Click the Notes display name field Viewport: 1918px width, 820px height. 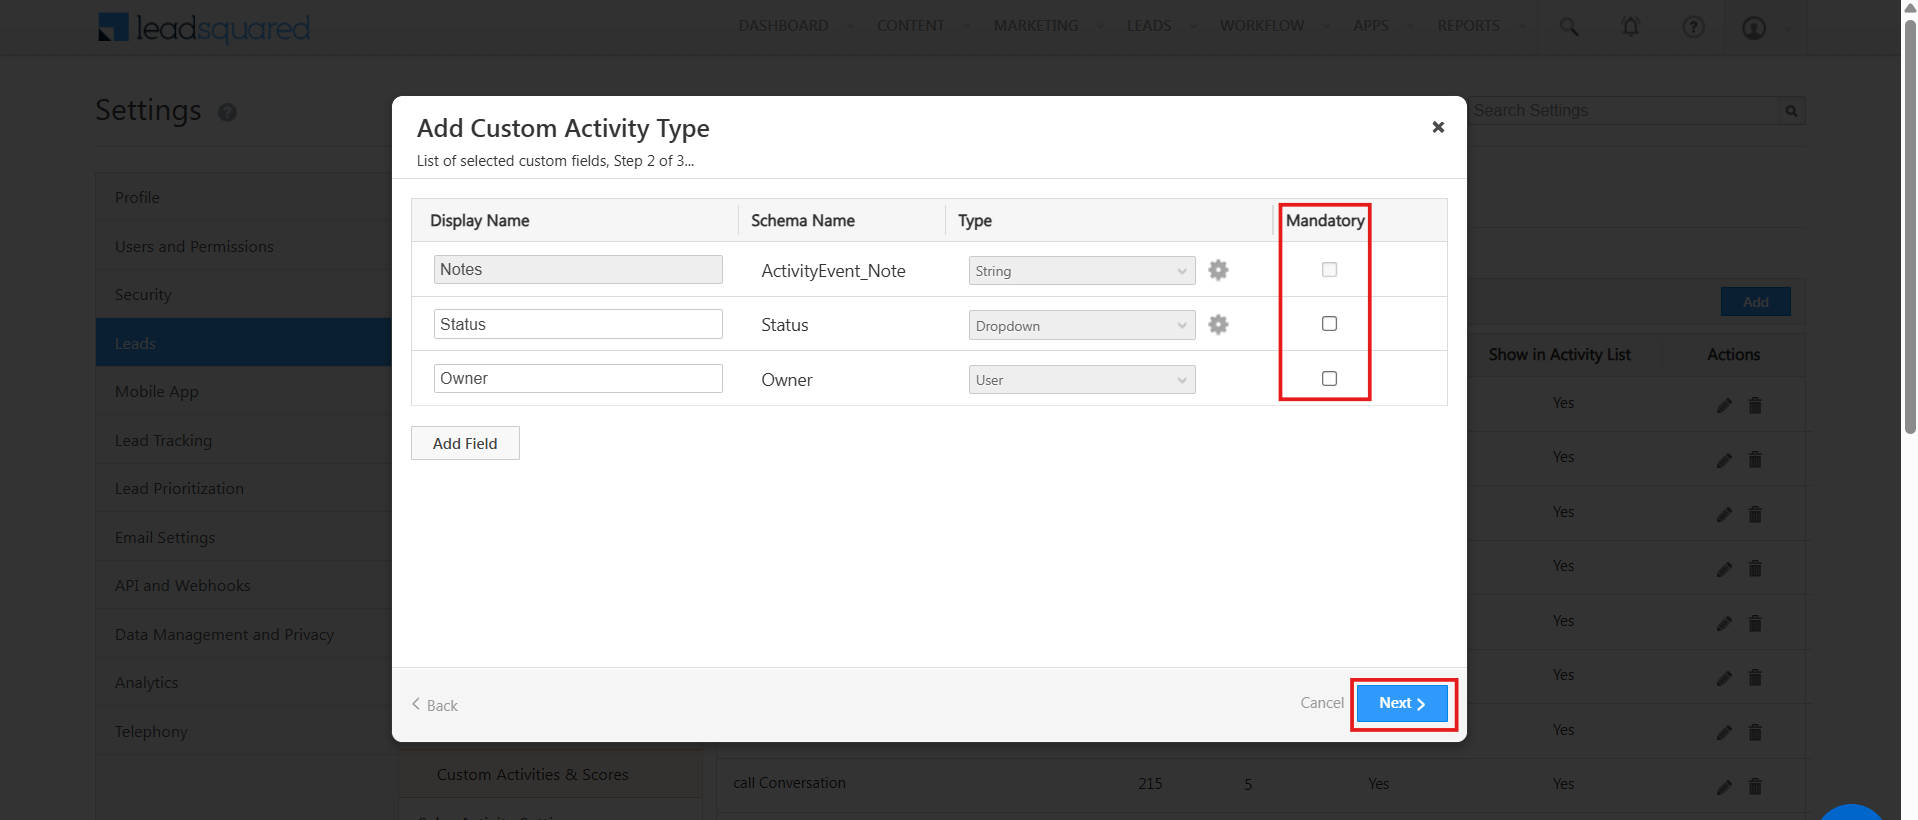pos(578,270)
